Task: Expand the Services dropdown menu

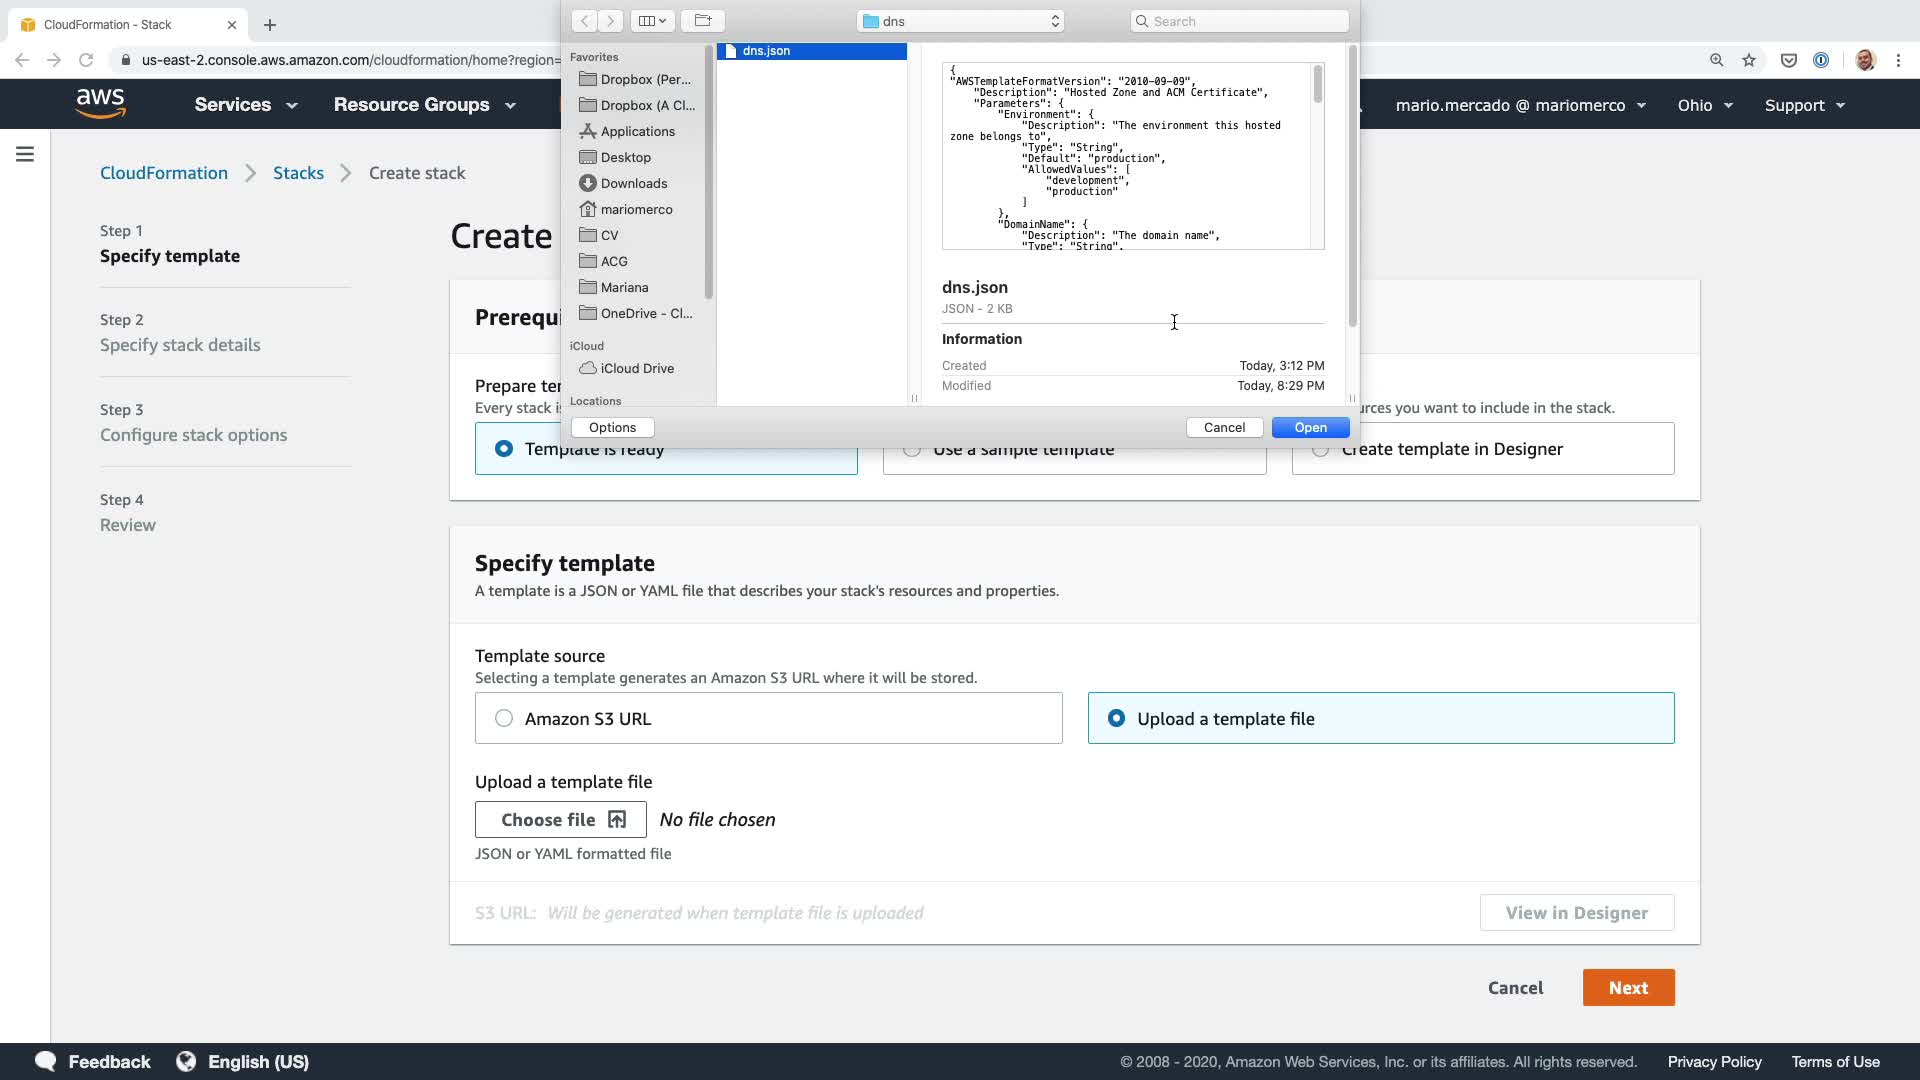Action: click(246, 105)
